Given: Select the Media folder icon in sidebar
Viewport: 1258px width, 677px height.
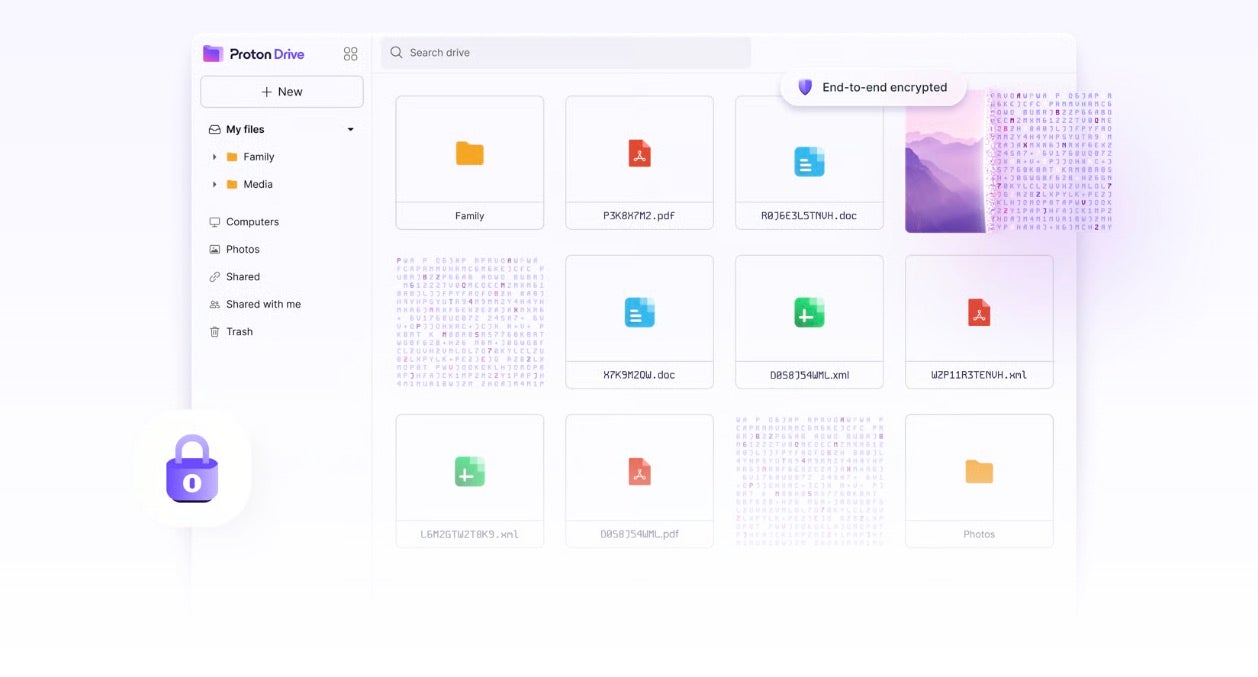Looking at the screenshot, I should pyautogui.click(x=232, y=184).
